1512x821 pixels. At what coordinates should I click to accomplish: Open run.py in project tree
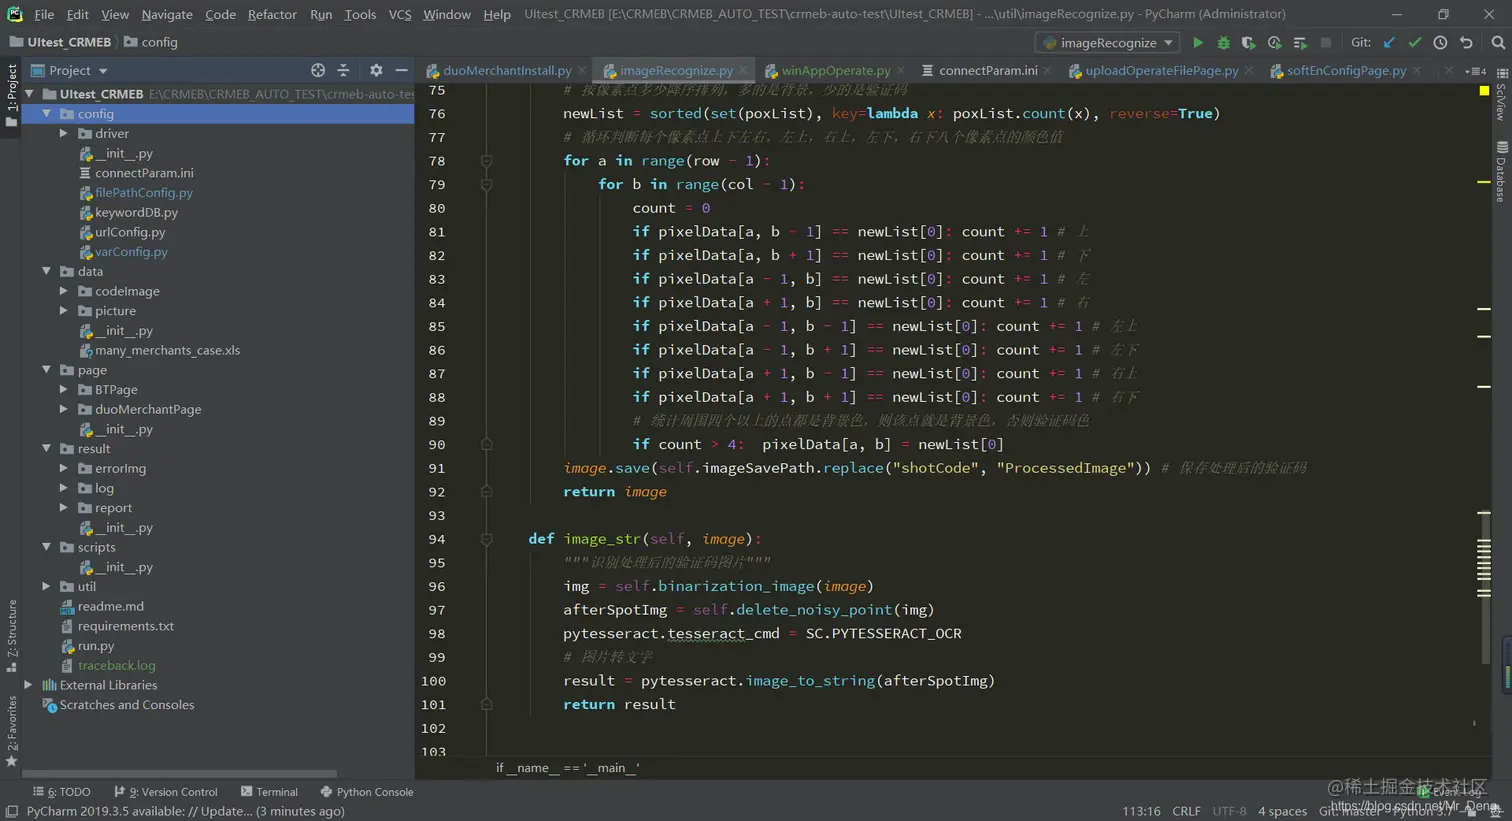pyautogui.click(x=95, y=646)
